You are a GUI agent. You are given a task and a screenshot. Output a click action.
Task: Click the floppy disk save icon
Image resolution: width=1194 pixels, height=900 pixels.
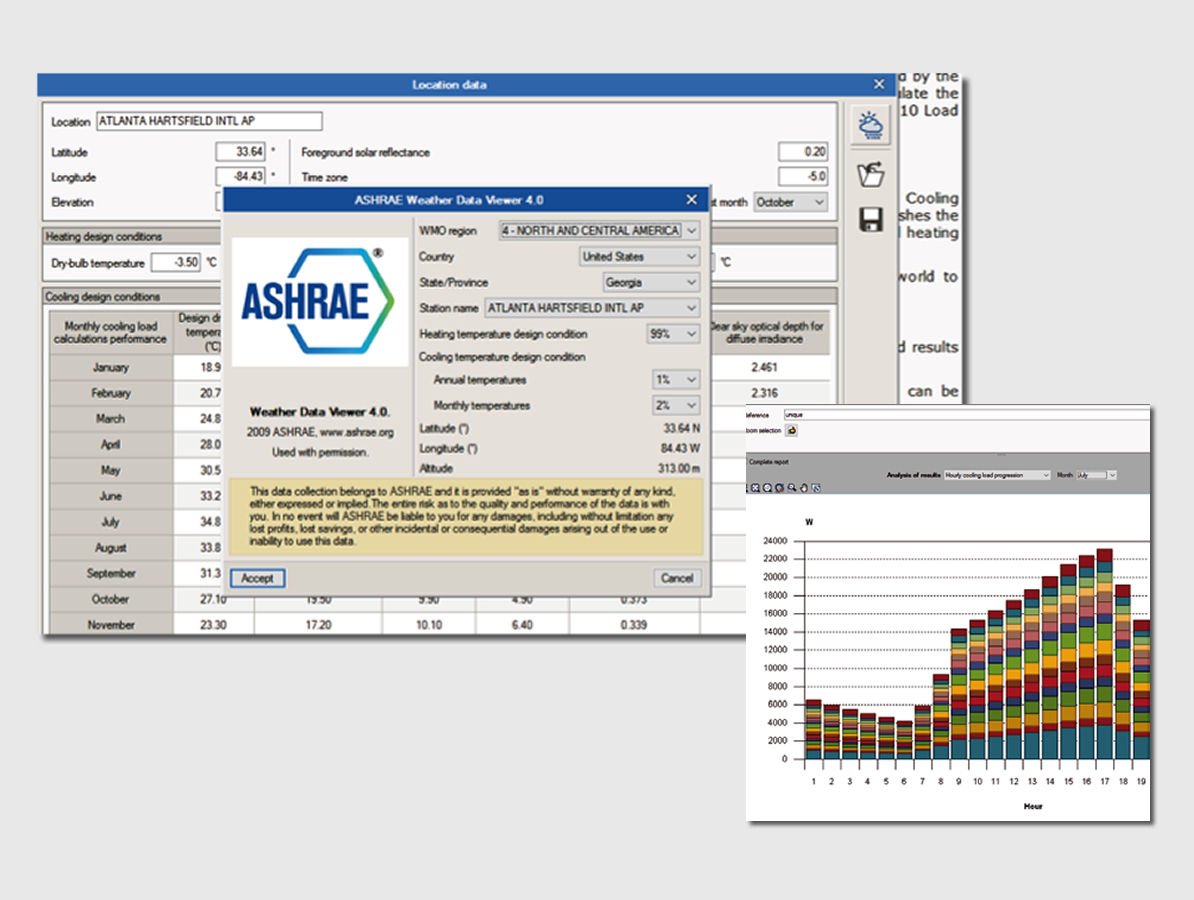(870, 219)
